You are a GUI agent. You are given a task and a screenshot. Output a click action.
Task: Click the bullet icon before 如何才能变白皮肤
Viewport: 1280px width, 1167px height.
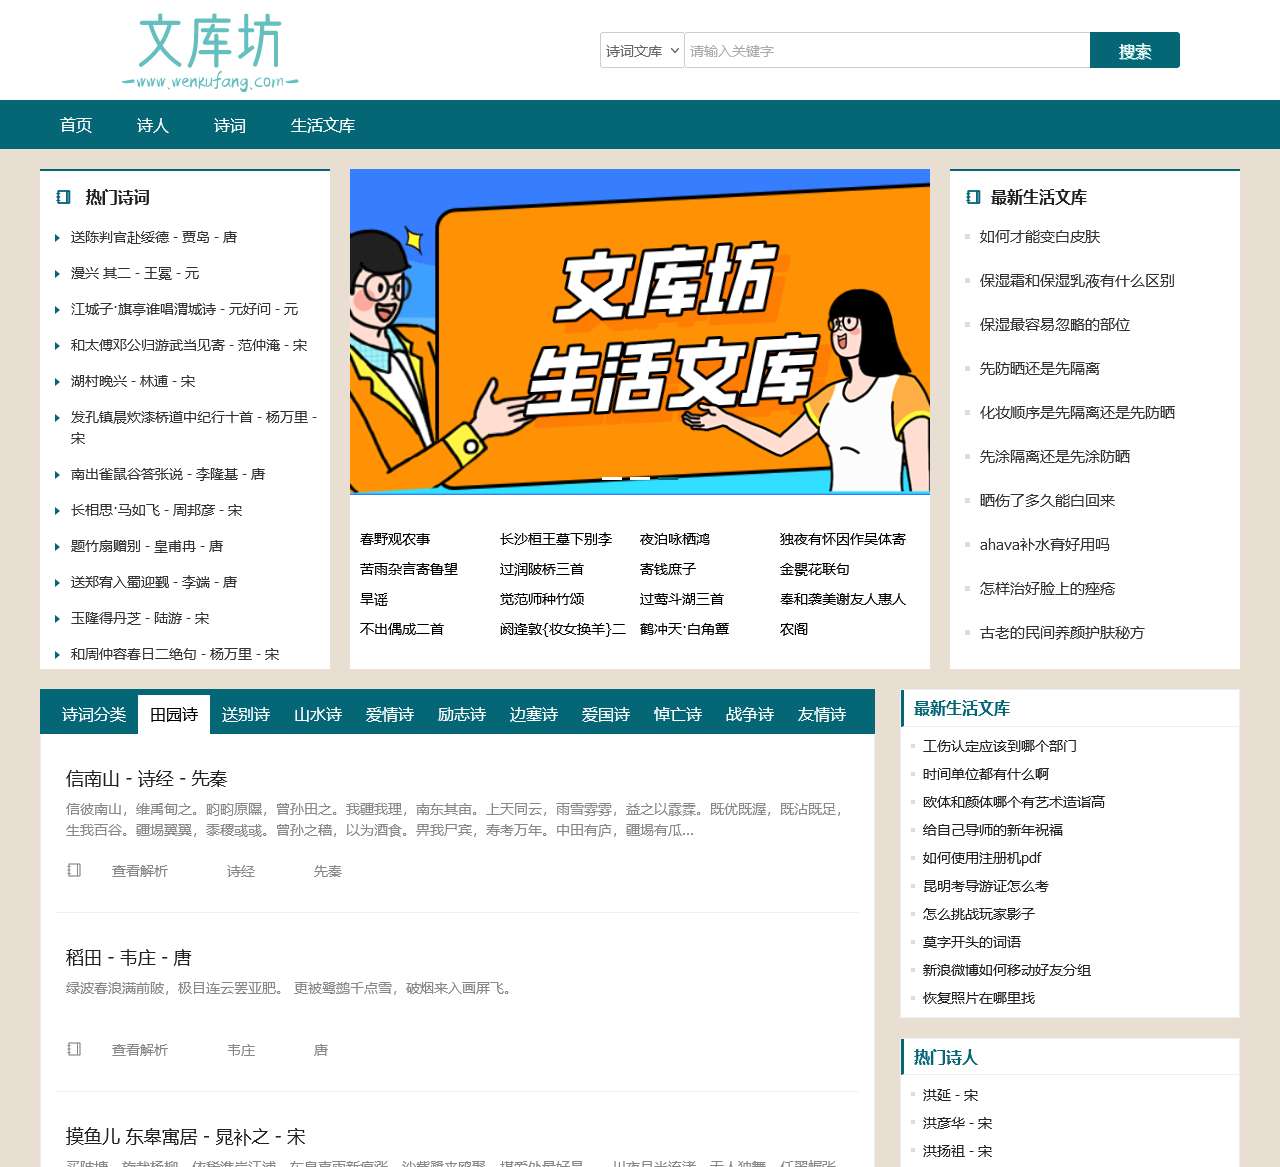click(966, 238)
